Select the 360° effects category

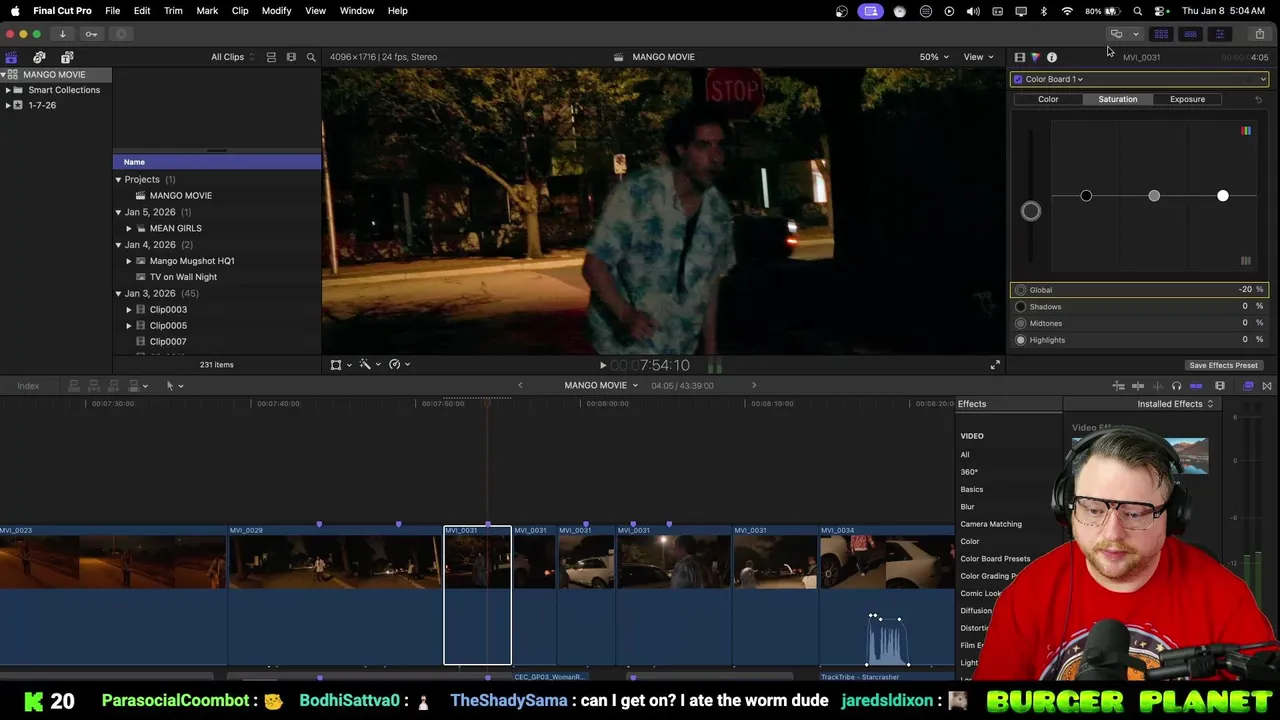coord(969,472)
